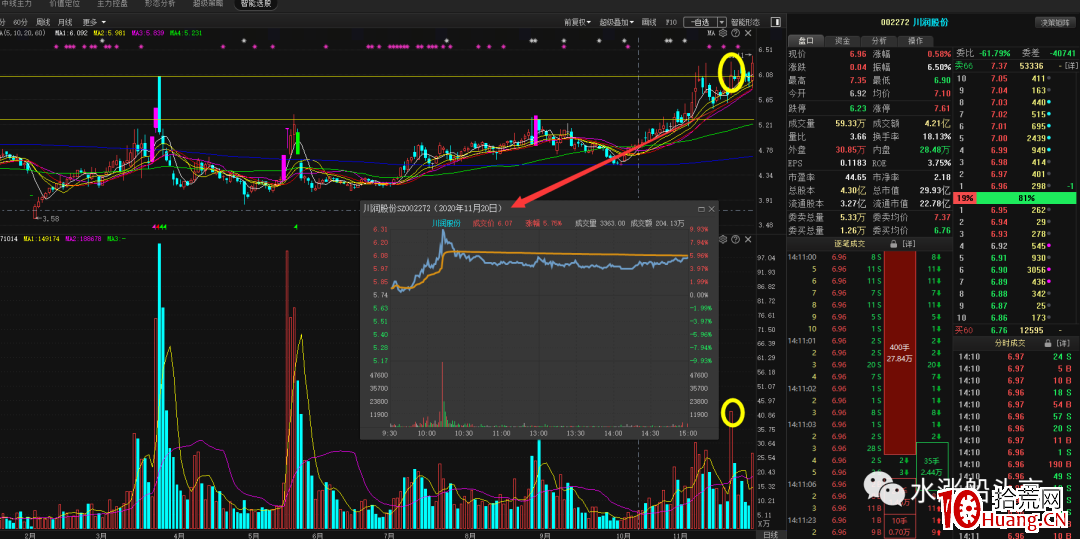
Task: Click stock code 002272
Action: coord(895,22)
